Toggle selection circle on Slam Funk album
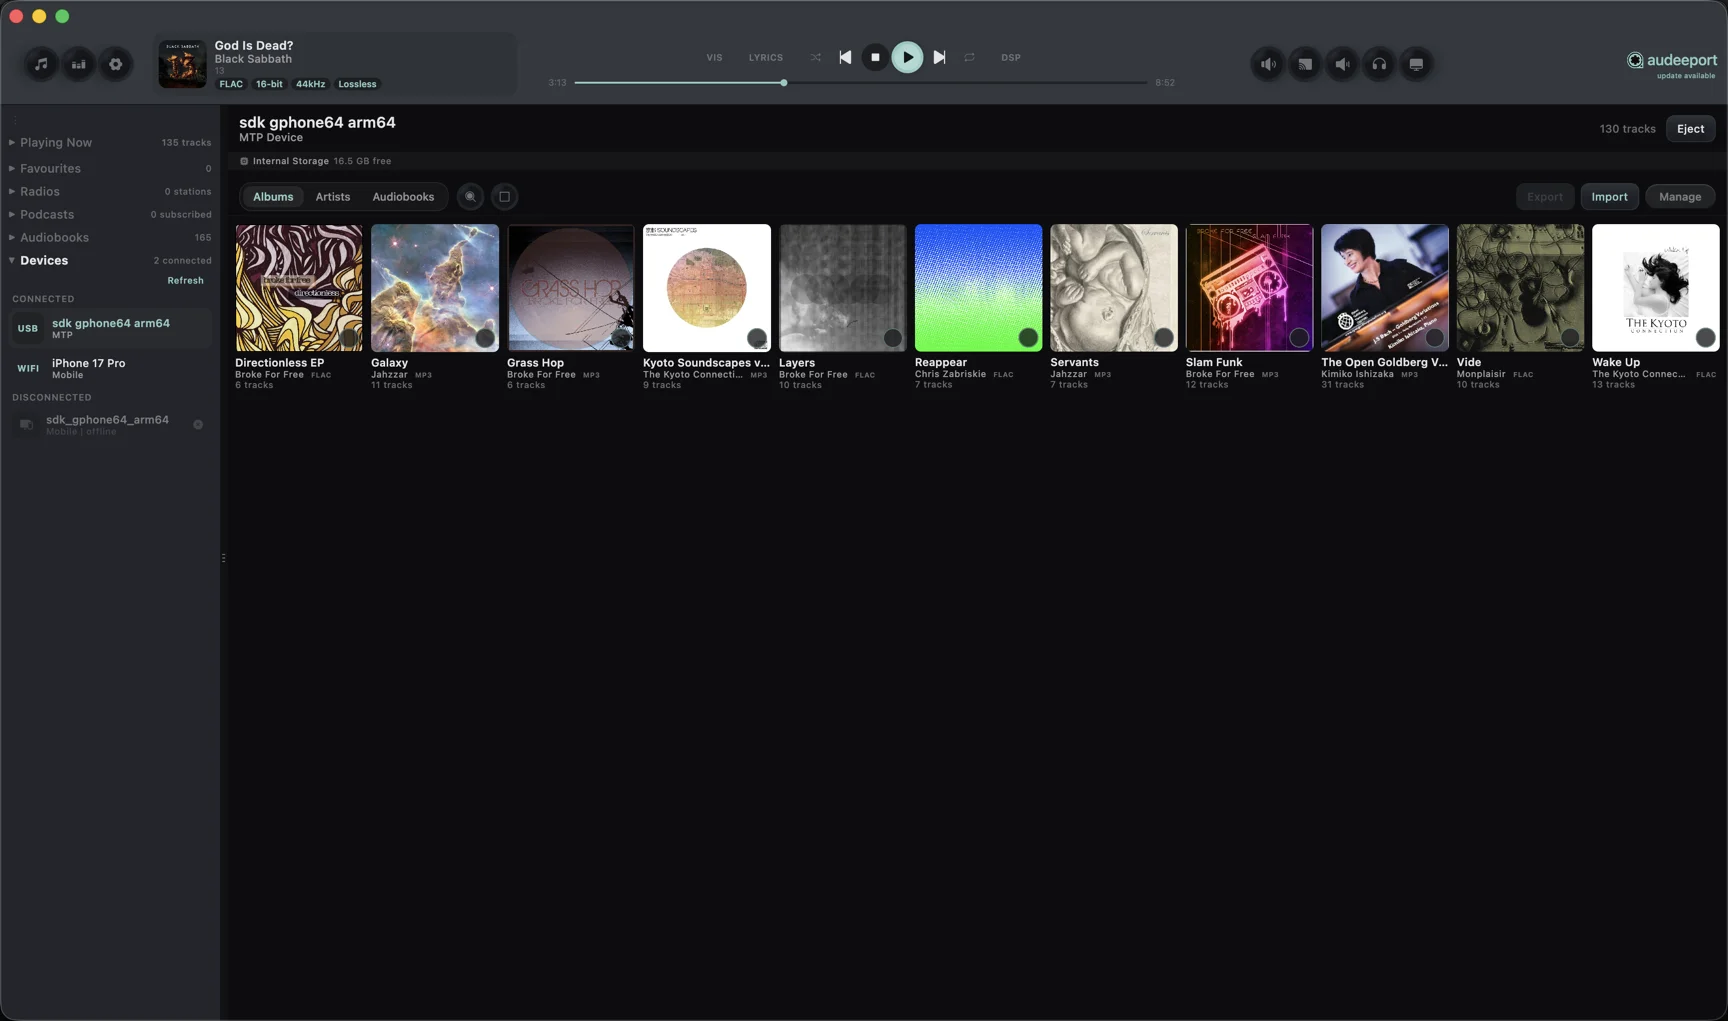 pos(1299,338)
